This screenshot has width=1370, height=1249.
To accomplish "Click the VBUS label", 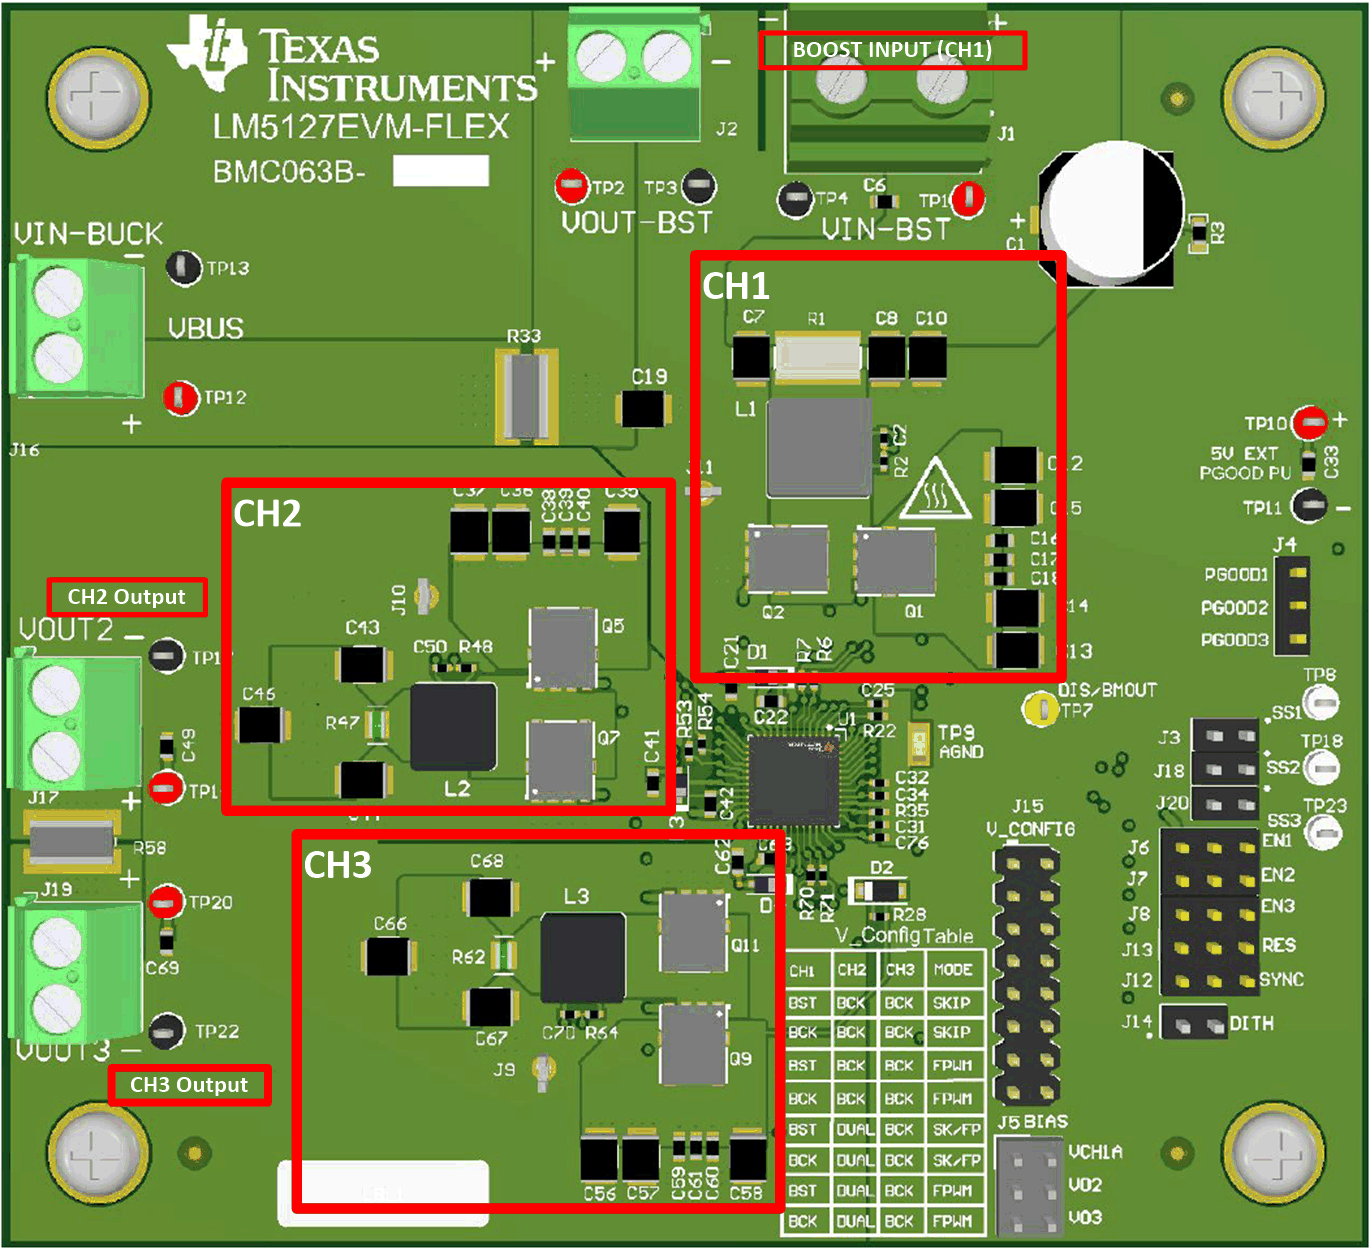I will (205, 328).
